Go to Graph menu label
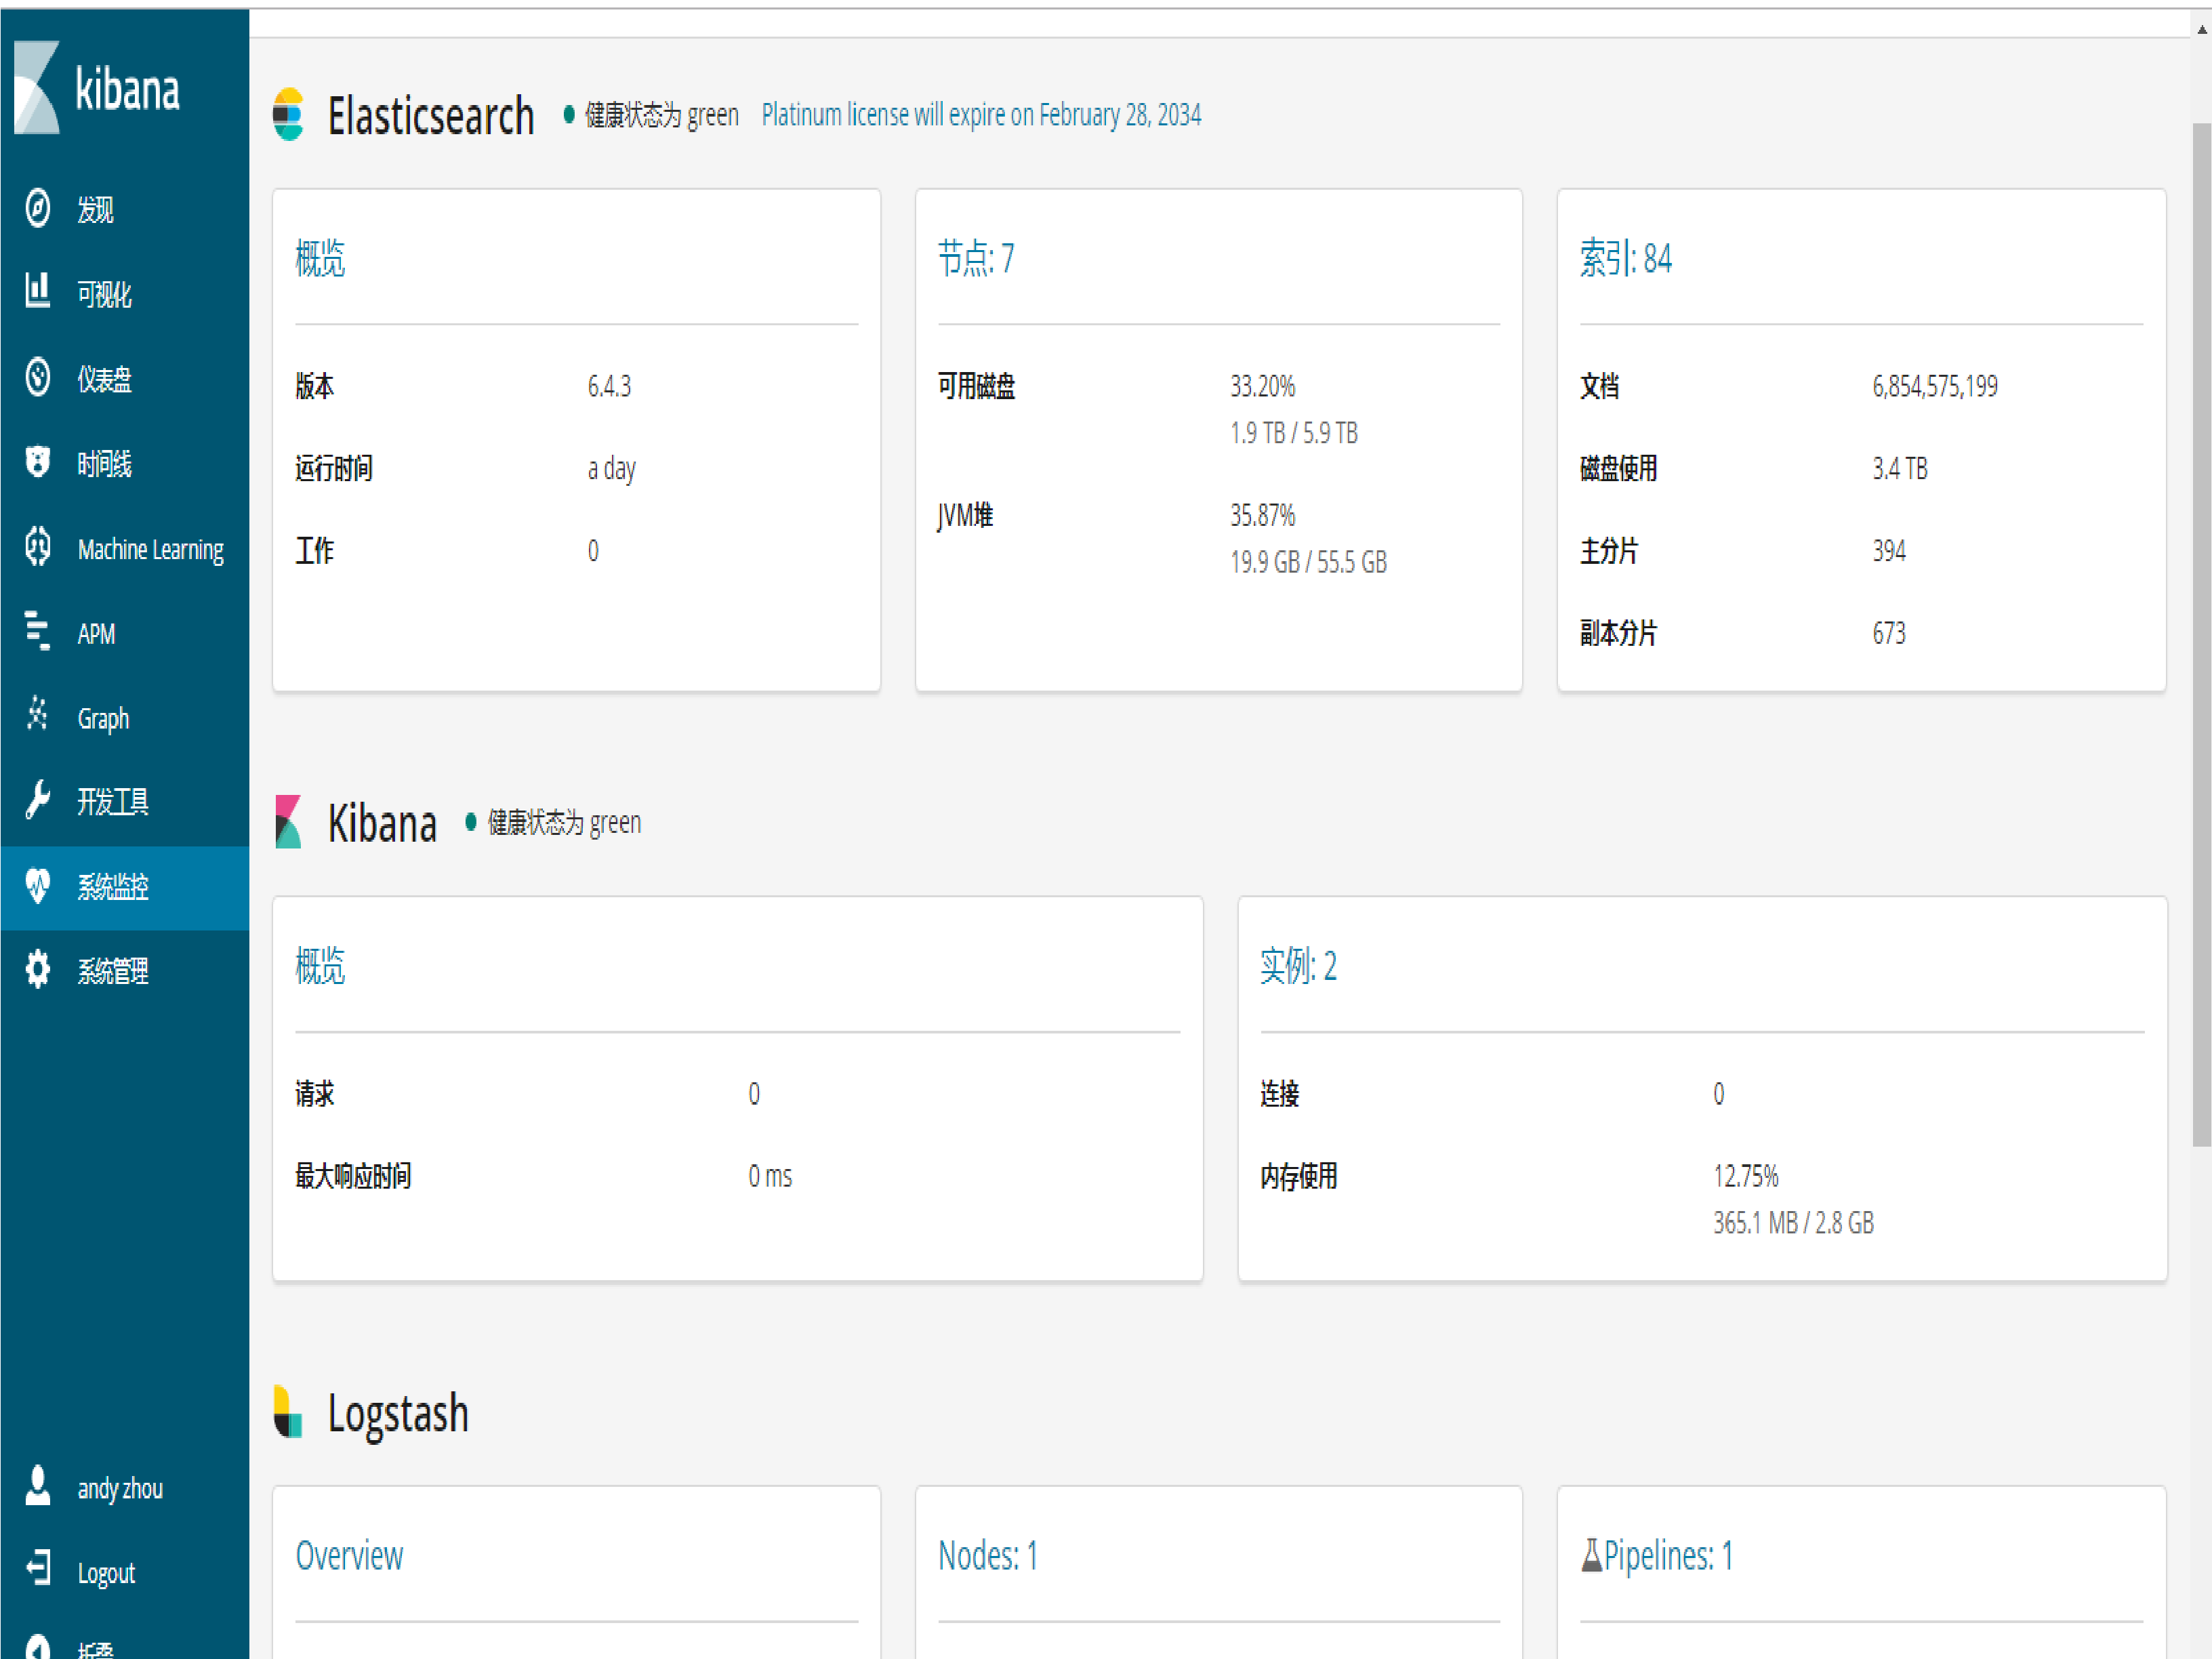Image resolution: width=2212 pixels, height=1659 pixels. coord(104,718)
